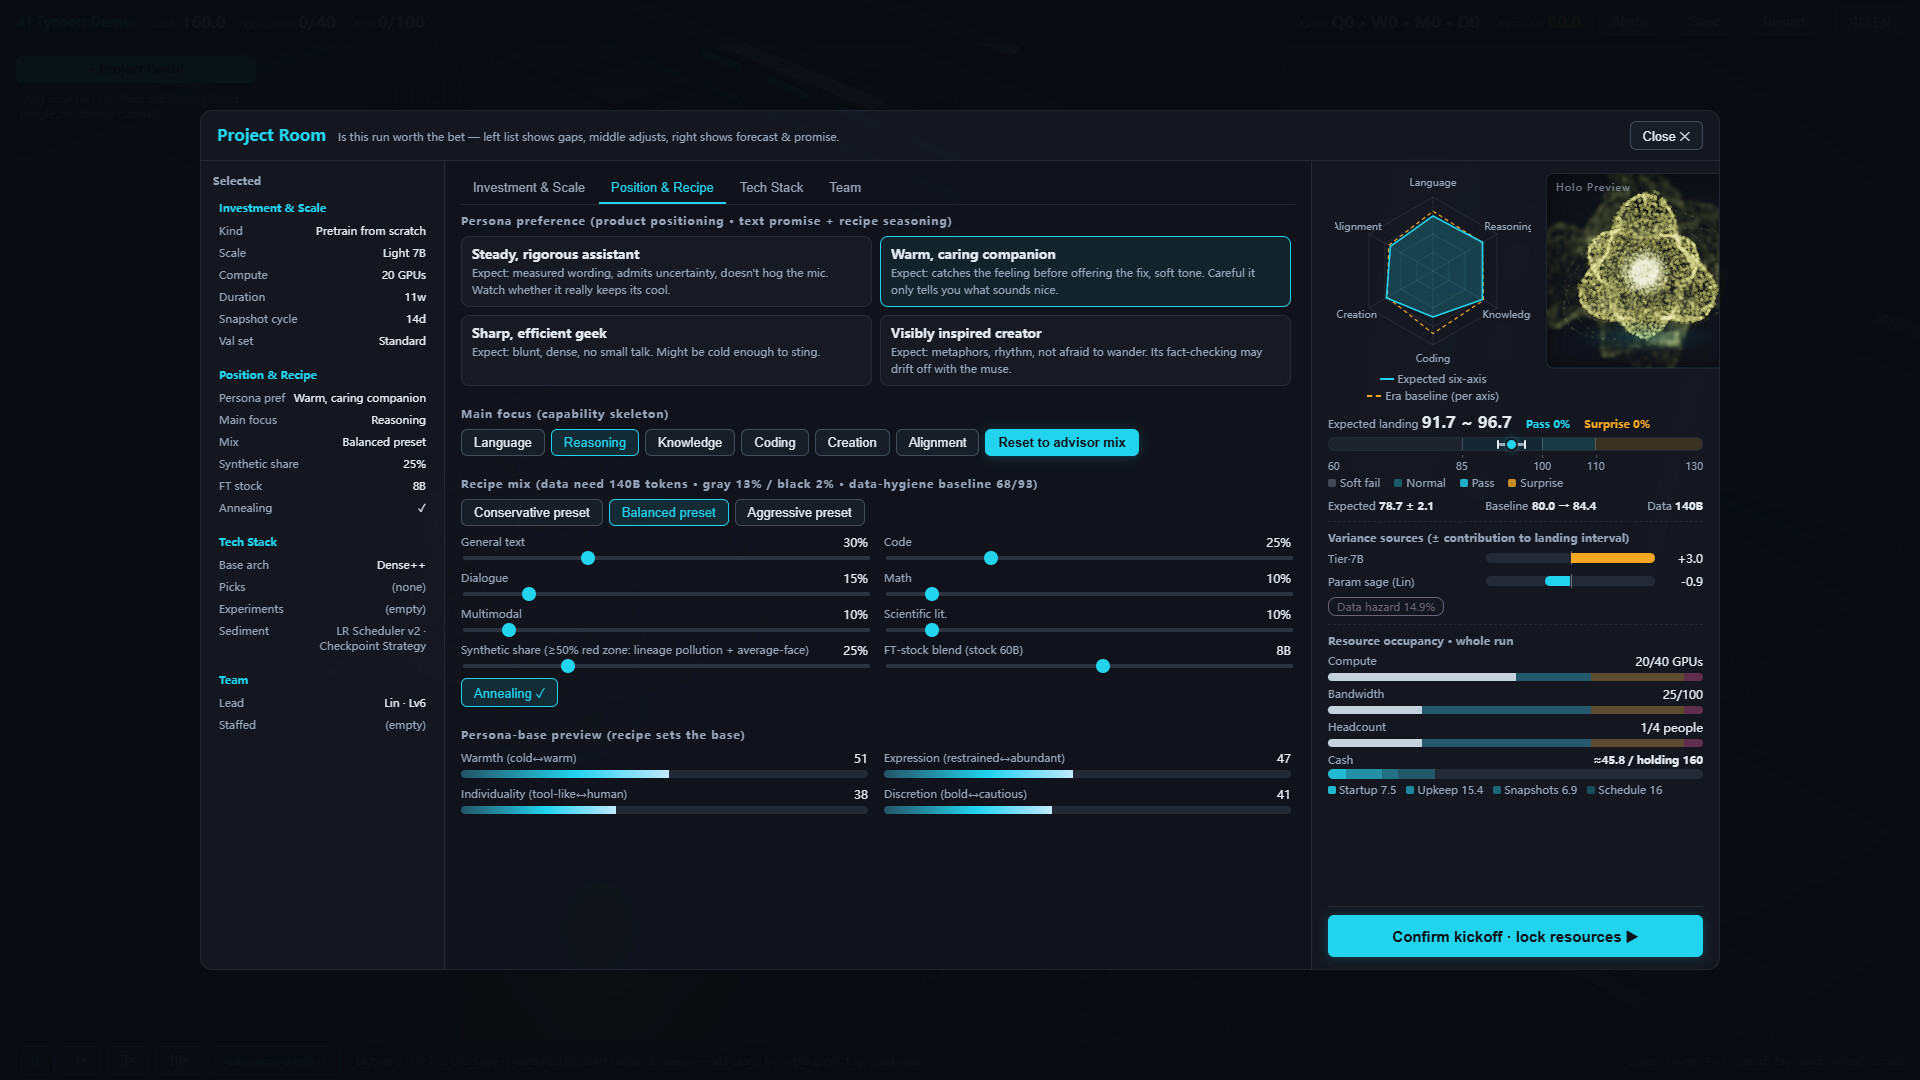
Task: Apply the Balanced preset
Action: (x=669, y=512)
